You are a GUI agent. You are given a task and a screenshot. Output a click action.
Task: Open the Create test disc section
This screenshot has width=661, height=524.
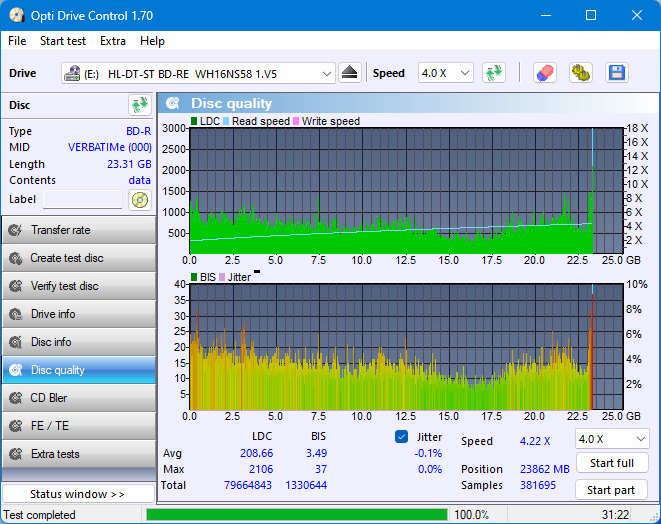pyautogui.click(x=79, y=258)
